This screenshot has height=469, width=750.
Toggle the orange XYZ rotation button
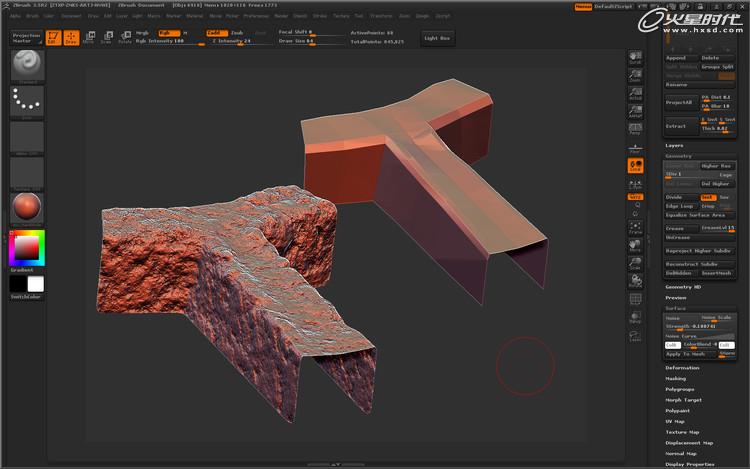635,197
